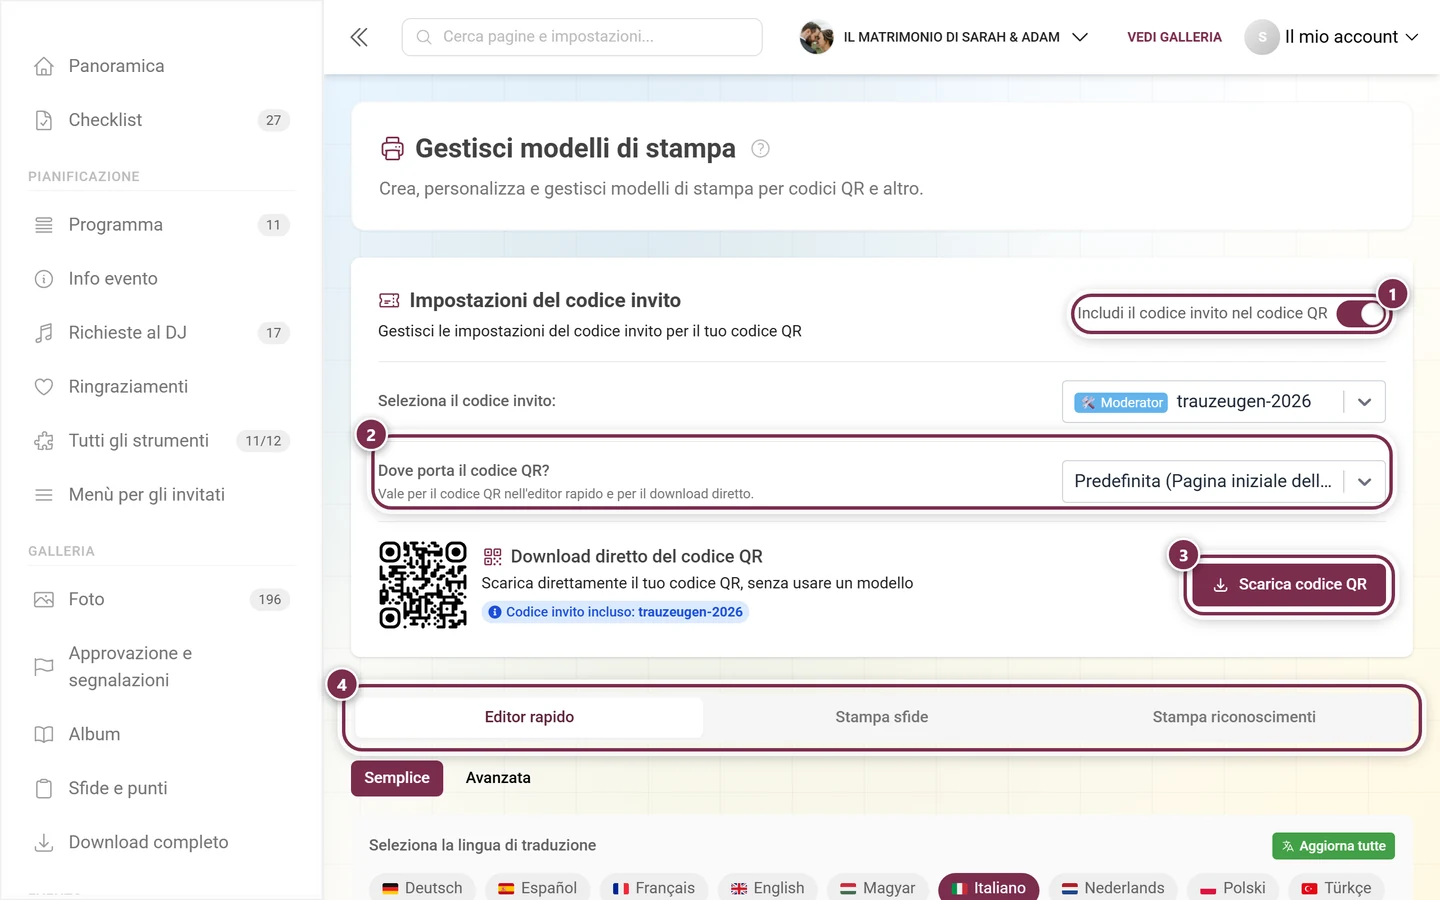
Task: Toggle Includi il codice invito nel codice QR
Action: [x=1361, y=314]
